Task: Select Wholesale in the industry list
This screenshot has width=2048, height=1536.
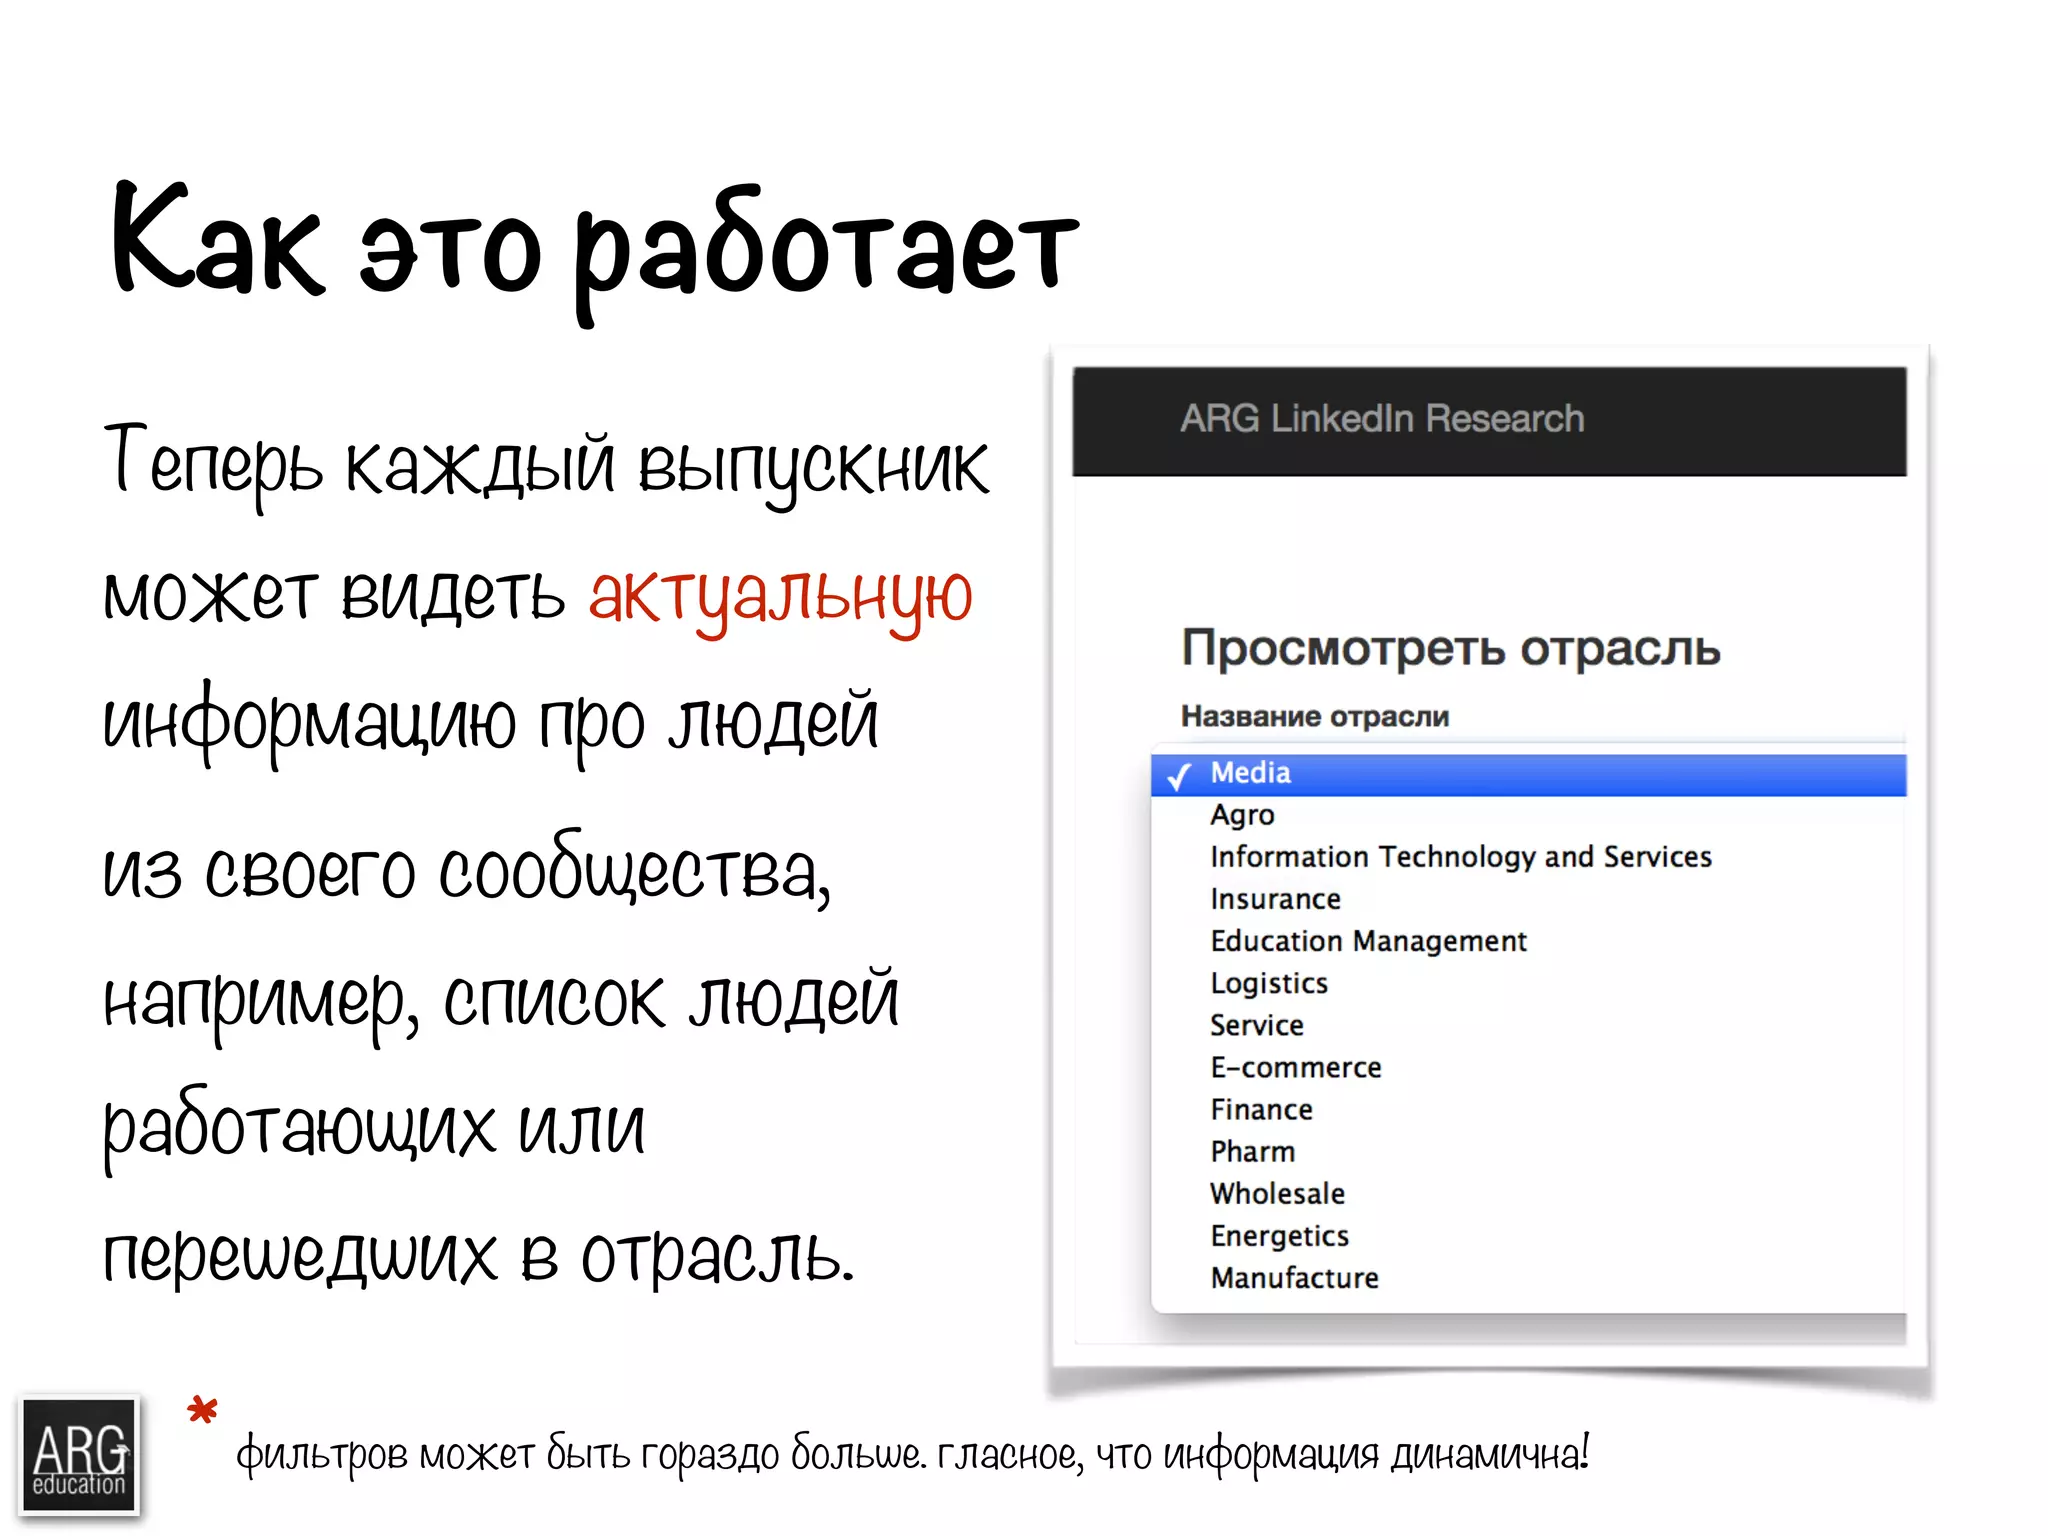Action: 1528,1194
